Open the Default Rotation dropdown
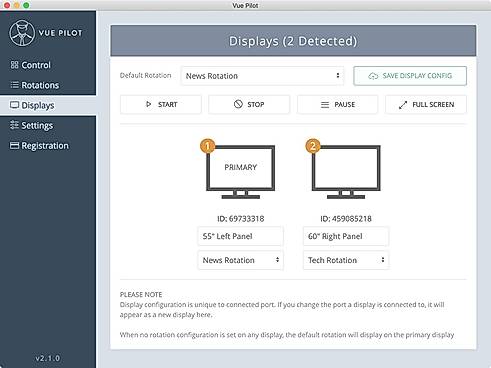The height and width of the screenshot is (368, 491). coord(262,76)
